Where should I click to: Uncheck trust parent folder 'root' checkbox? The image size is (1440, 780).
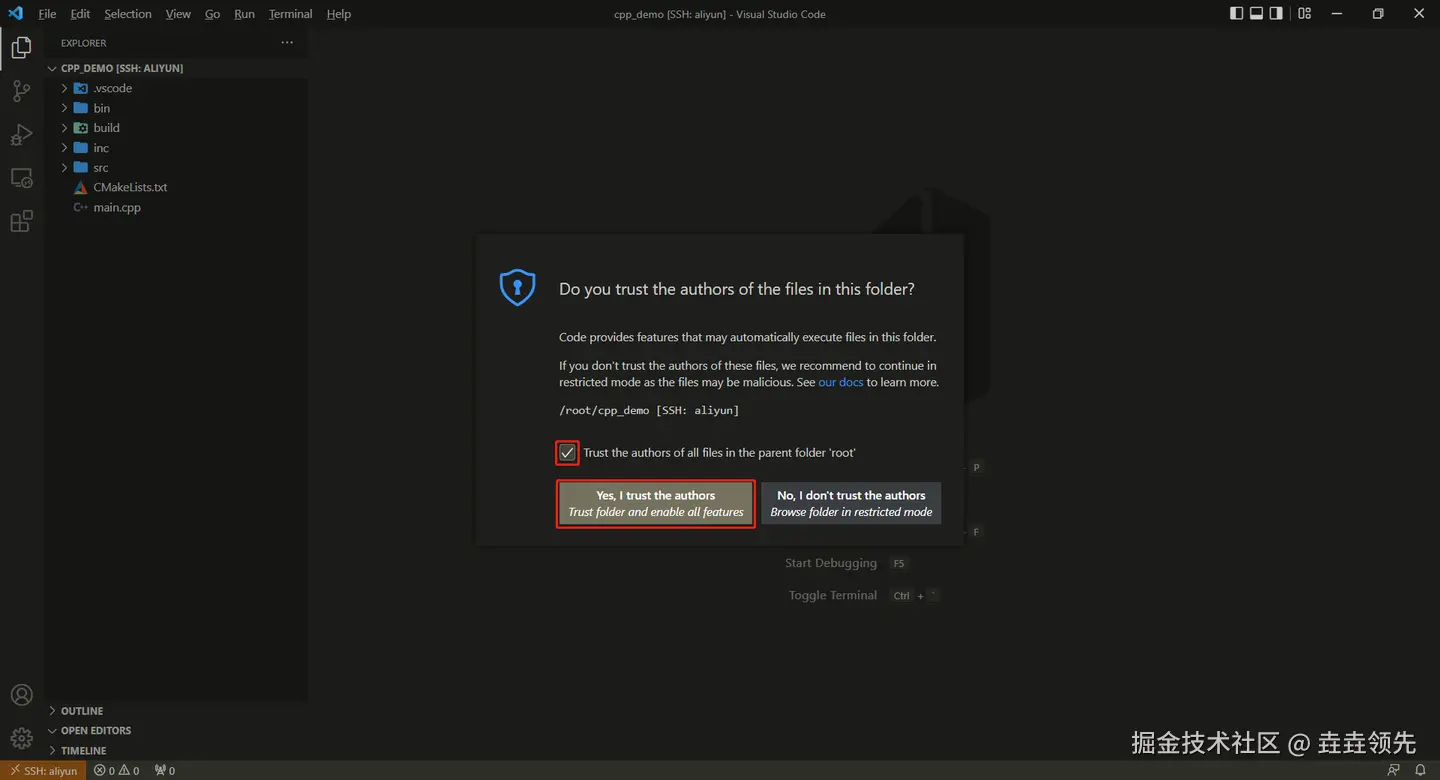567,453
